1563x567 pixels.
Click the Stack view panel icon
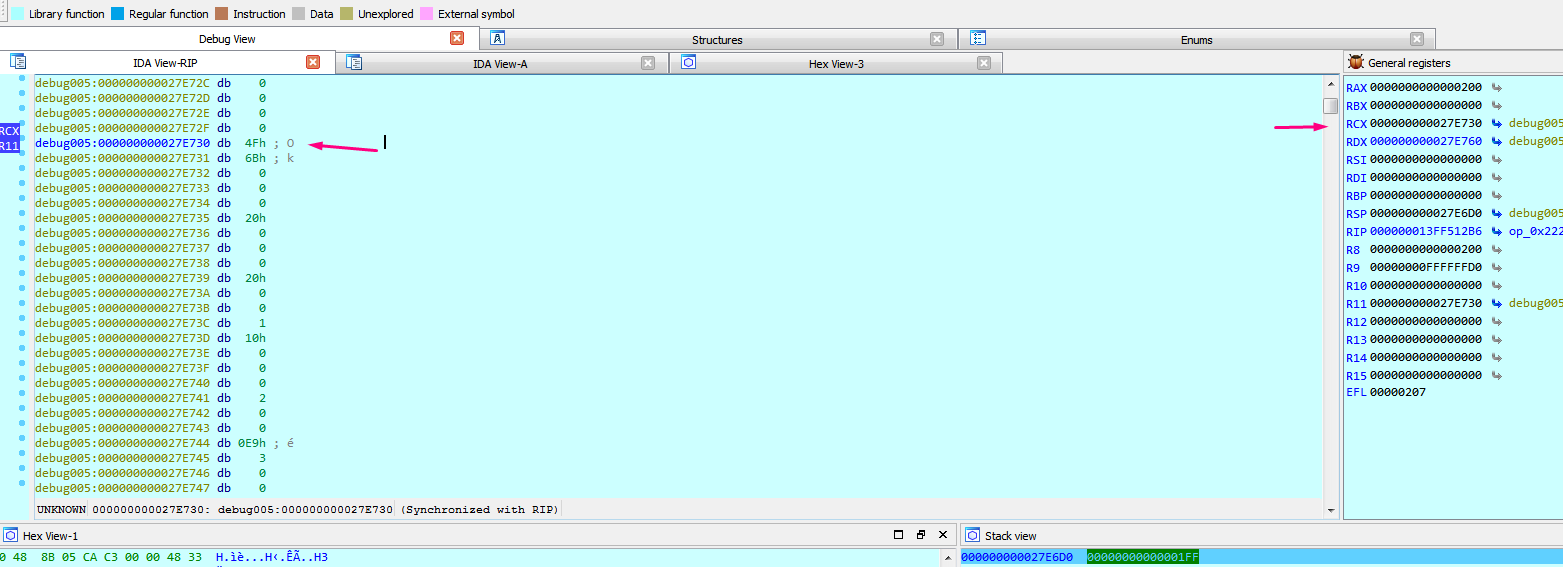pyautogui.click(x=973, y=535)
